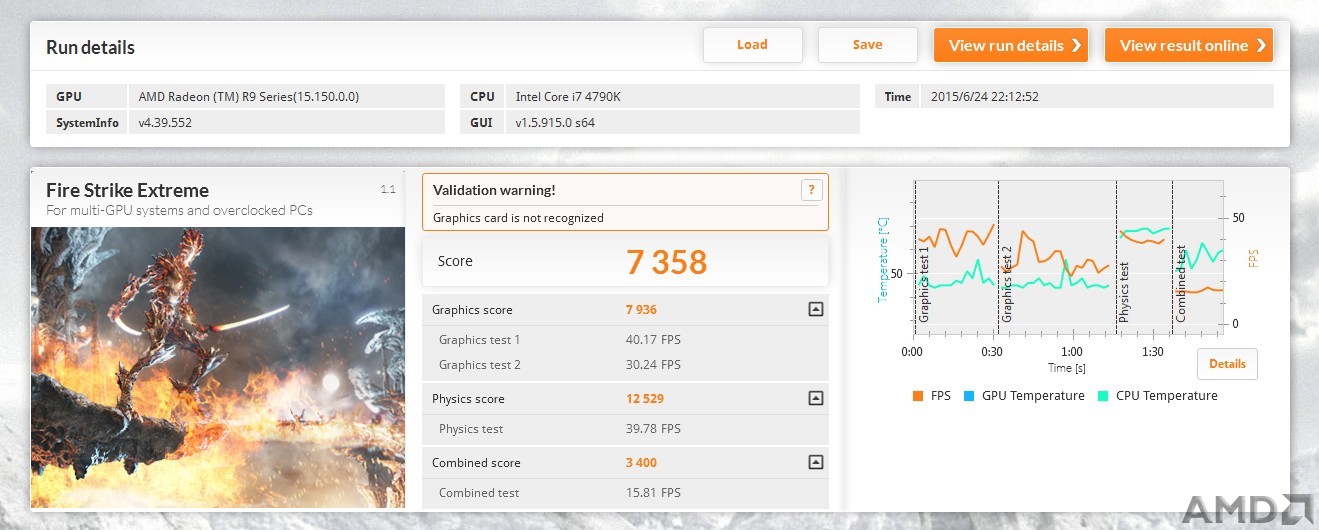This screenshot has height=530, width=1319.
Task: Select the overall score value 7 358
Action: point(666,262)
